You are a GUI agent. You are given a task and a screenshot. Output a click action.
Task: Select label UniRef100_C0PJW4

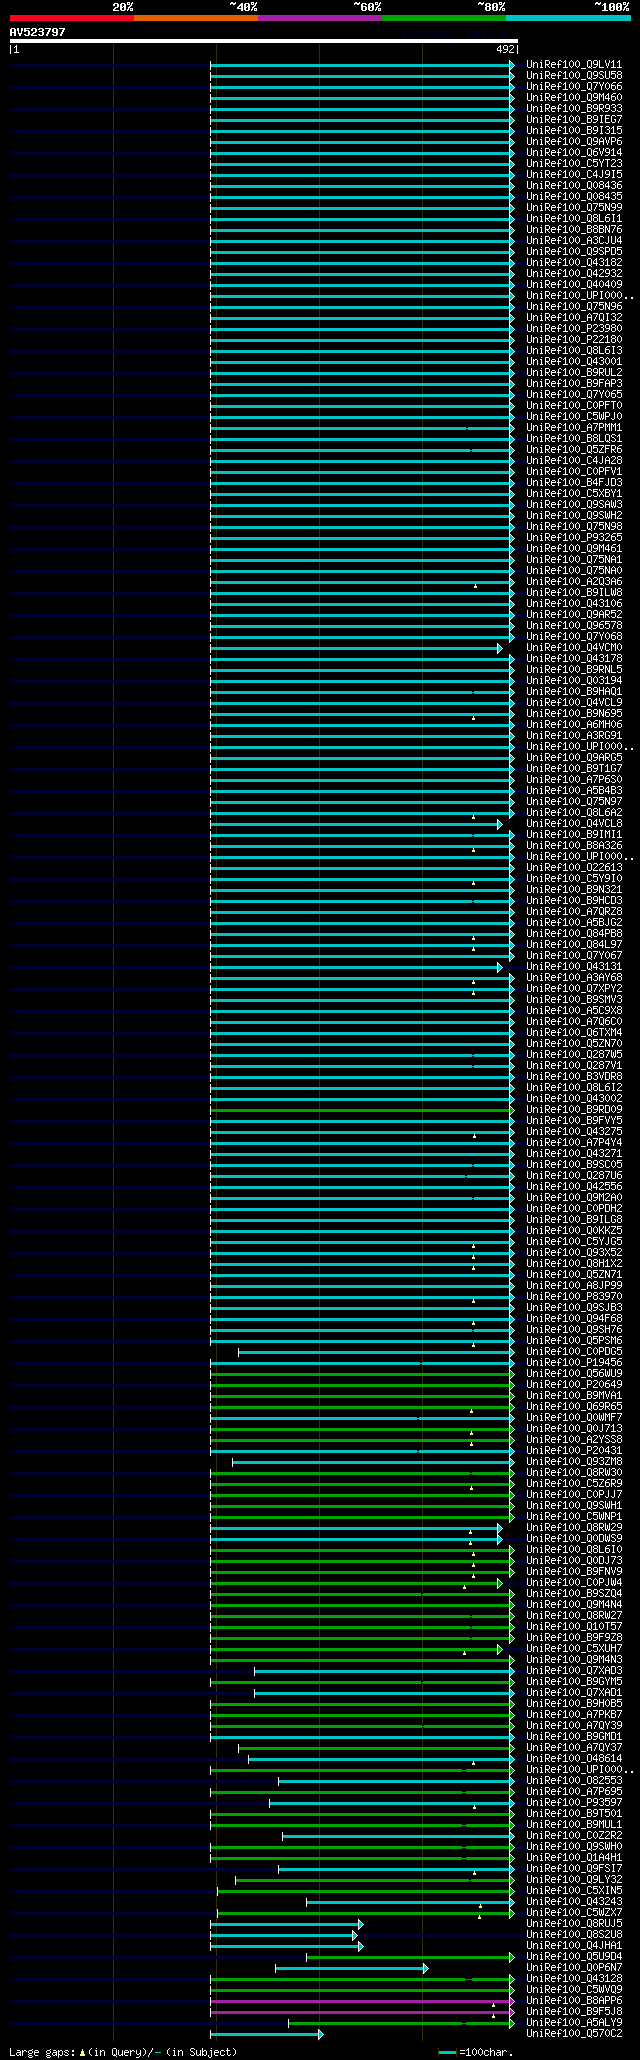[x=574, y=1583]
